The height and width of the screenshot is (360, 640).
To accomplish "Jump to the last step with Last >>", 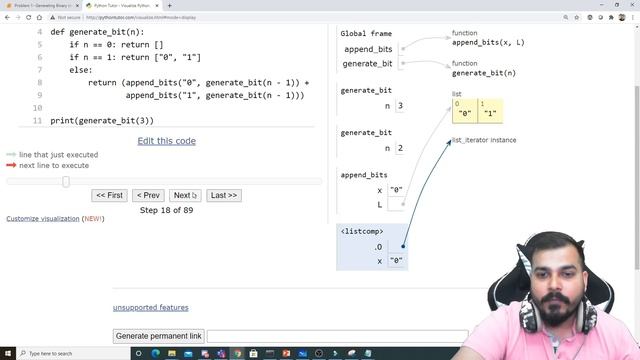I will 224,196.
